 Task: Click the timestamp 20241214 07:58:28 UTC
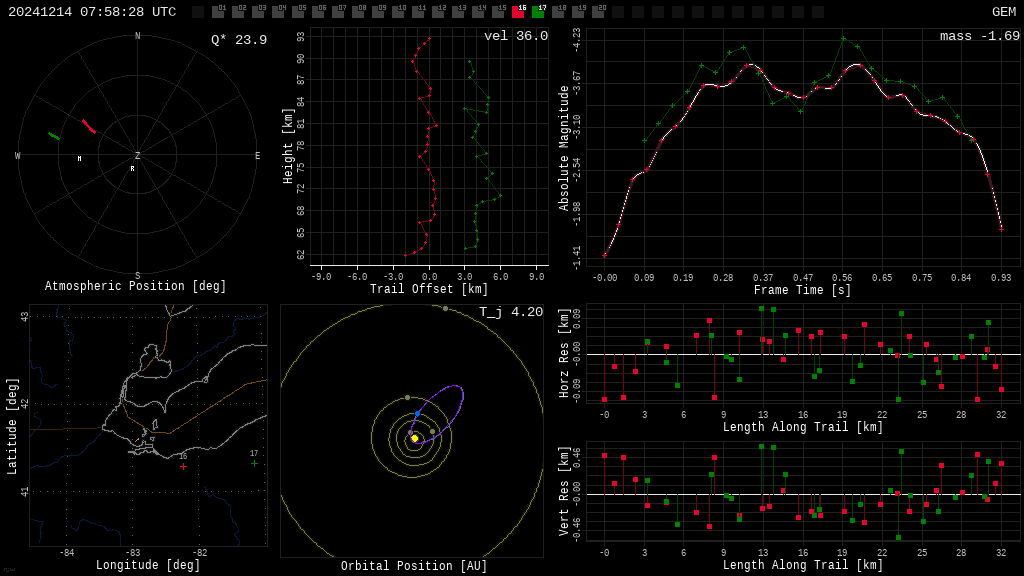point(92,12)
